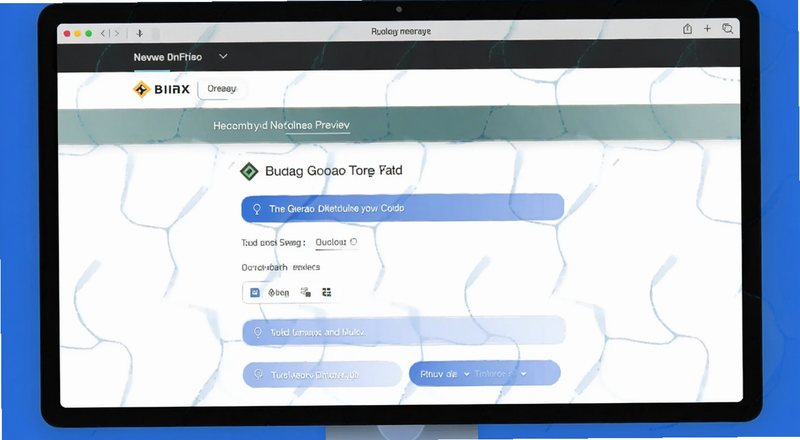Viewport: 800px width, 440px height.
Task: Click the bulb icon in 'Told tamase and Mulox' bar
Action: click(258, 332)
